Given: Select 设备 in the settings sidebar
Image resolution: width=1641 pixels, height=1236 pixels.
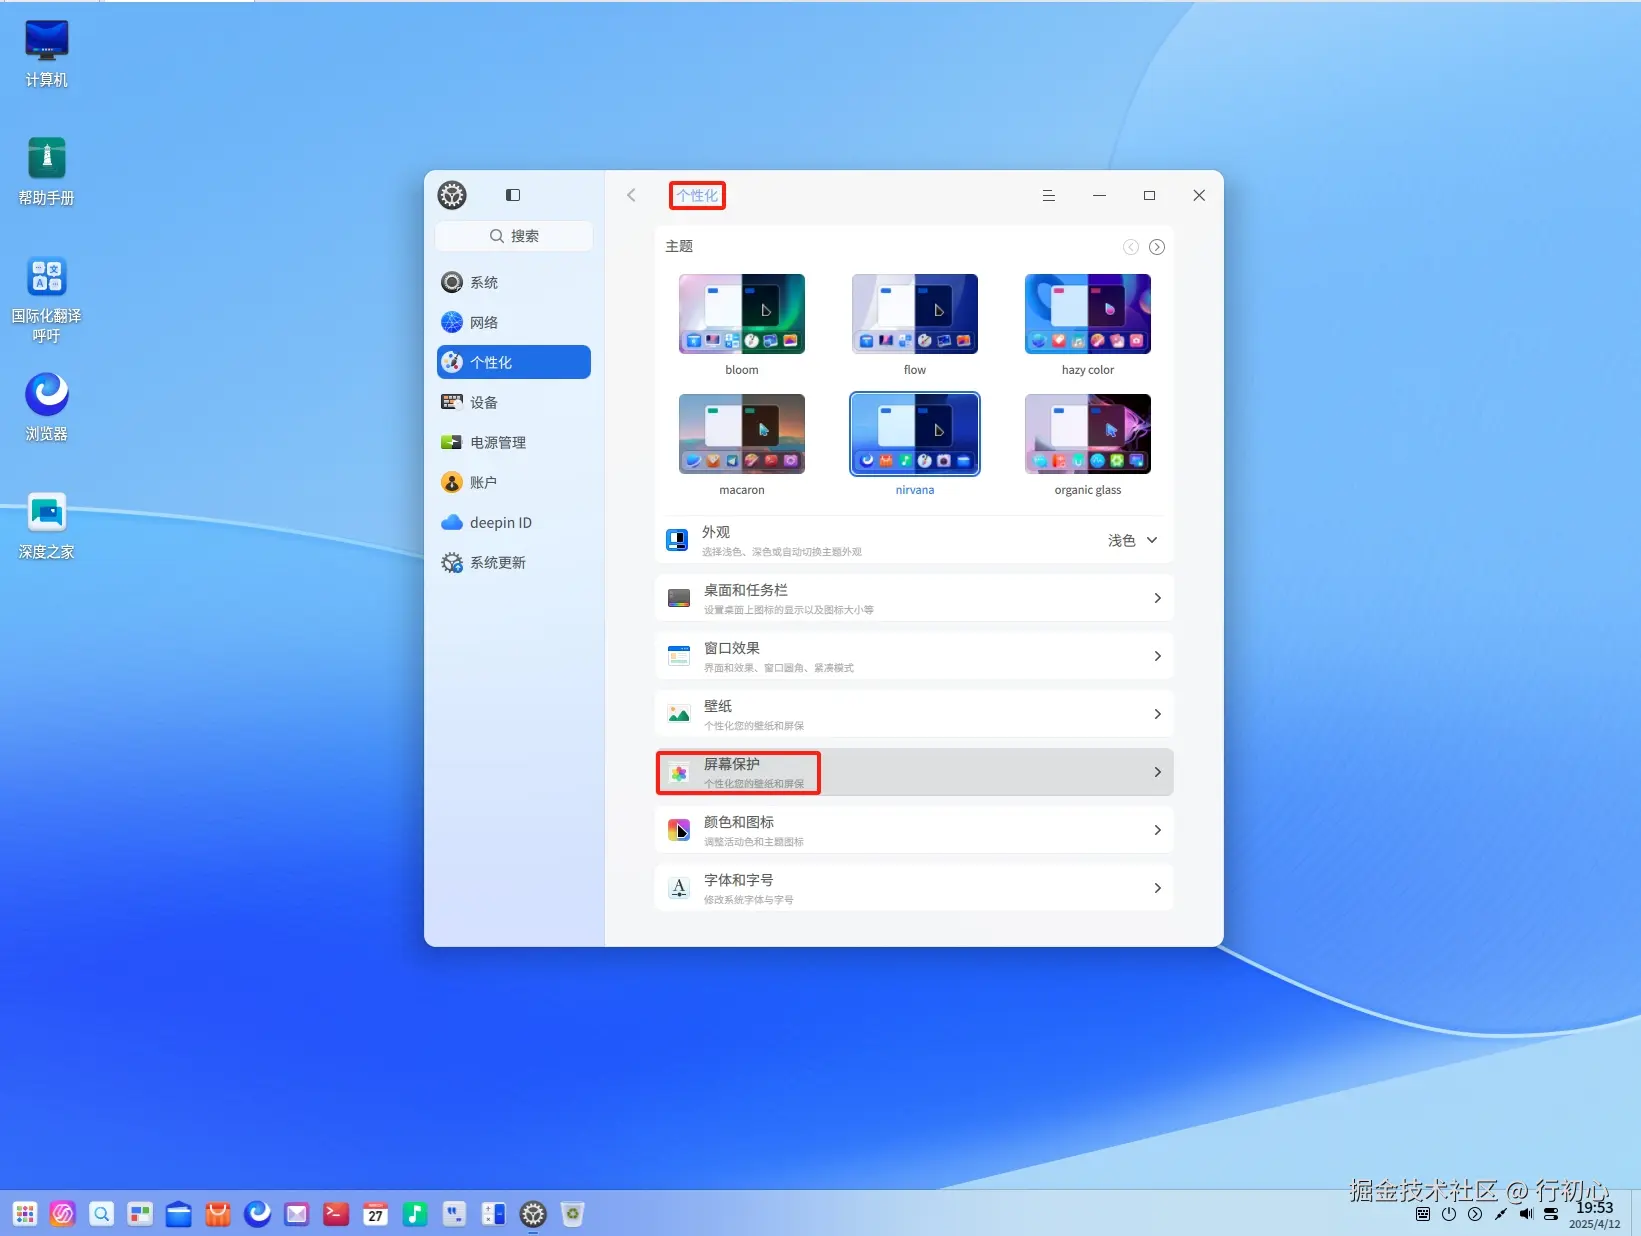Looking at the screenshot, I should tap(514, 402).
